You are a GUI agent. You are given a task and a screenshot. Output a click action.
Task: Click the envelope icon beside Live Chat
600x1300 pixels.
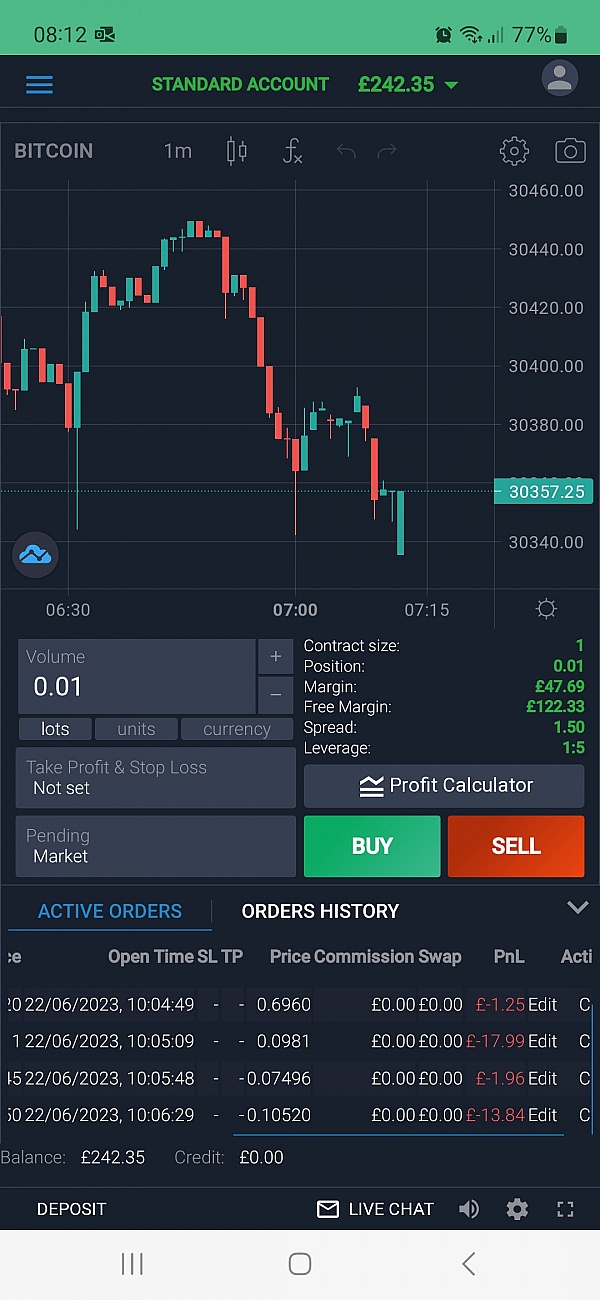point(328,1209)
